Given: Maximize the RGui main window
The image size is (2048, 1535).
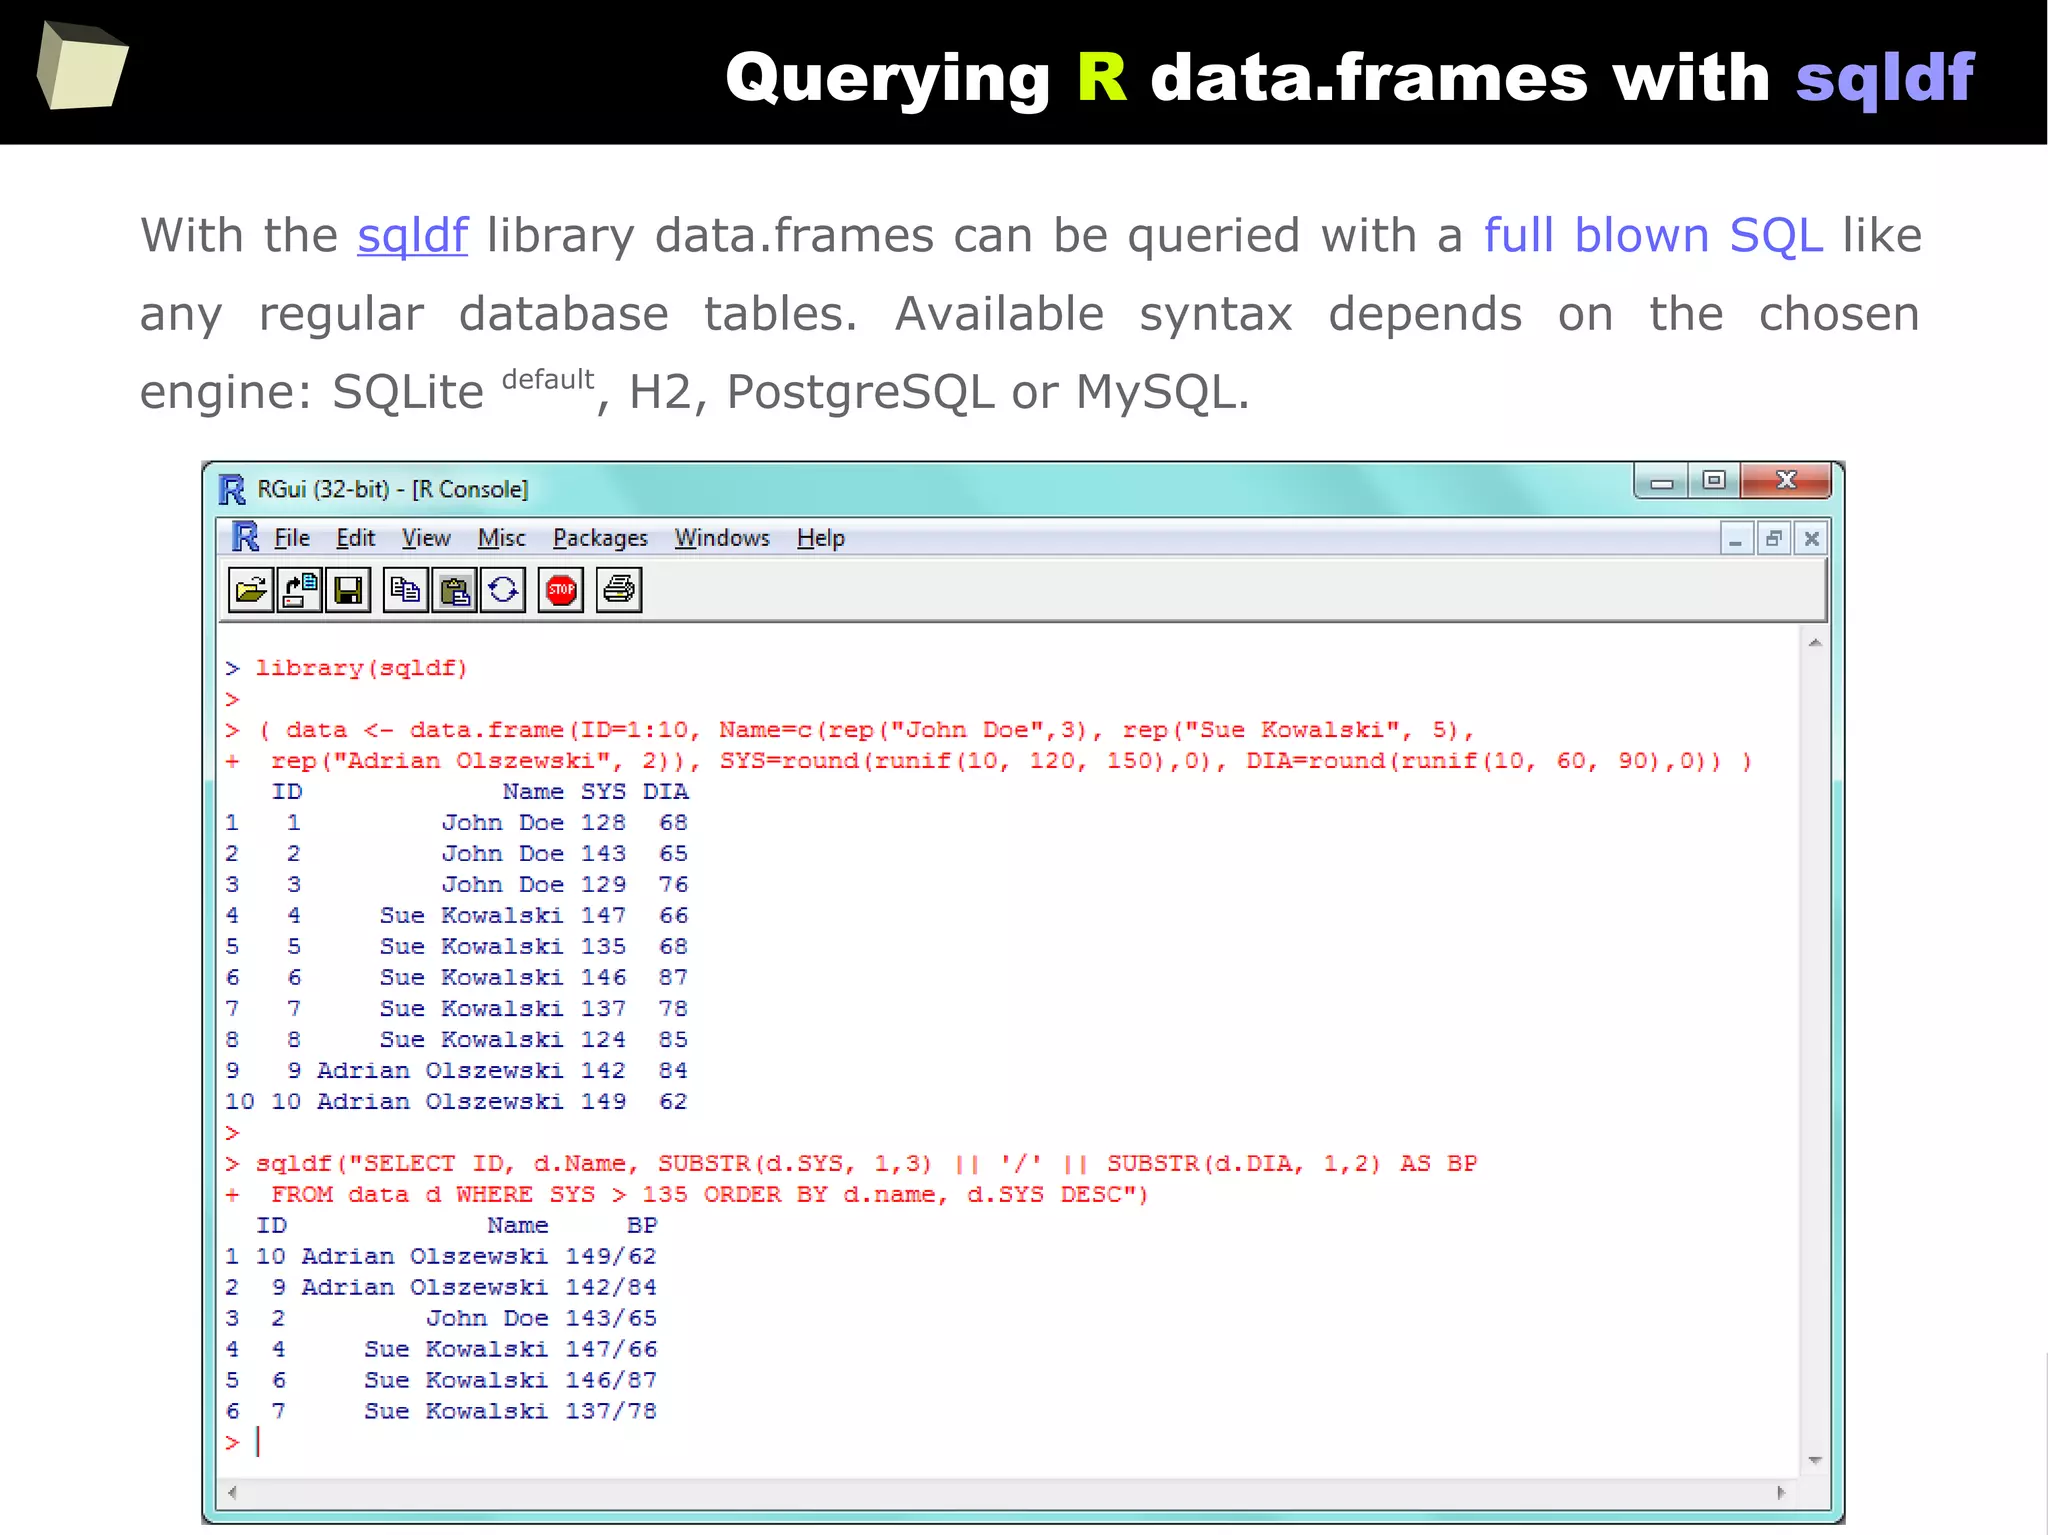Looking at the screenshot, I should point(1714,482).
